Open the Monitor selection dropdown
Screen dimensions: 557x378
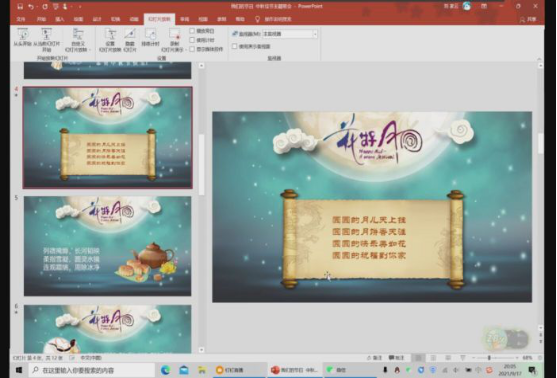tap(290, 34)
